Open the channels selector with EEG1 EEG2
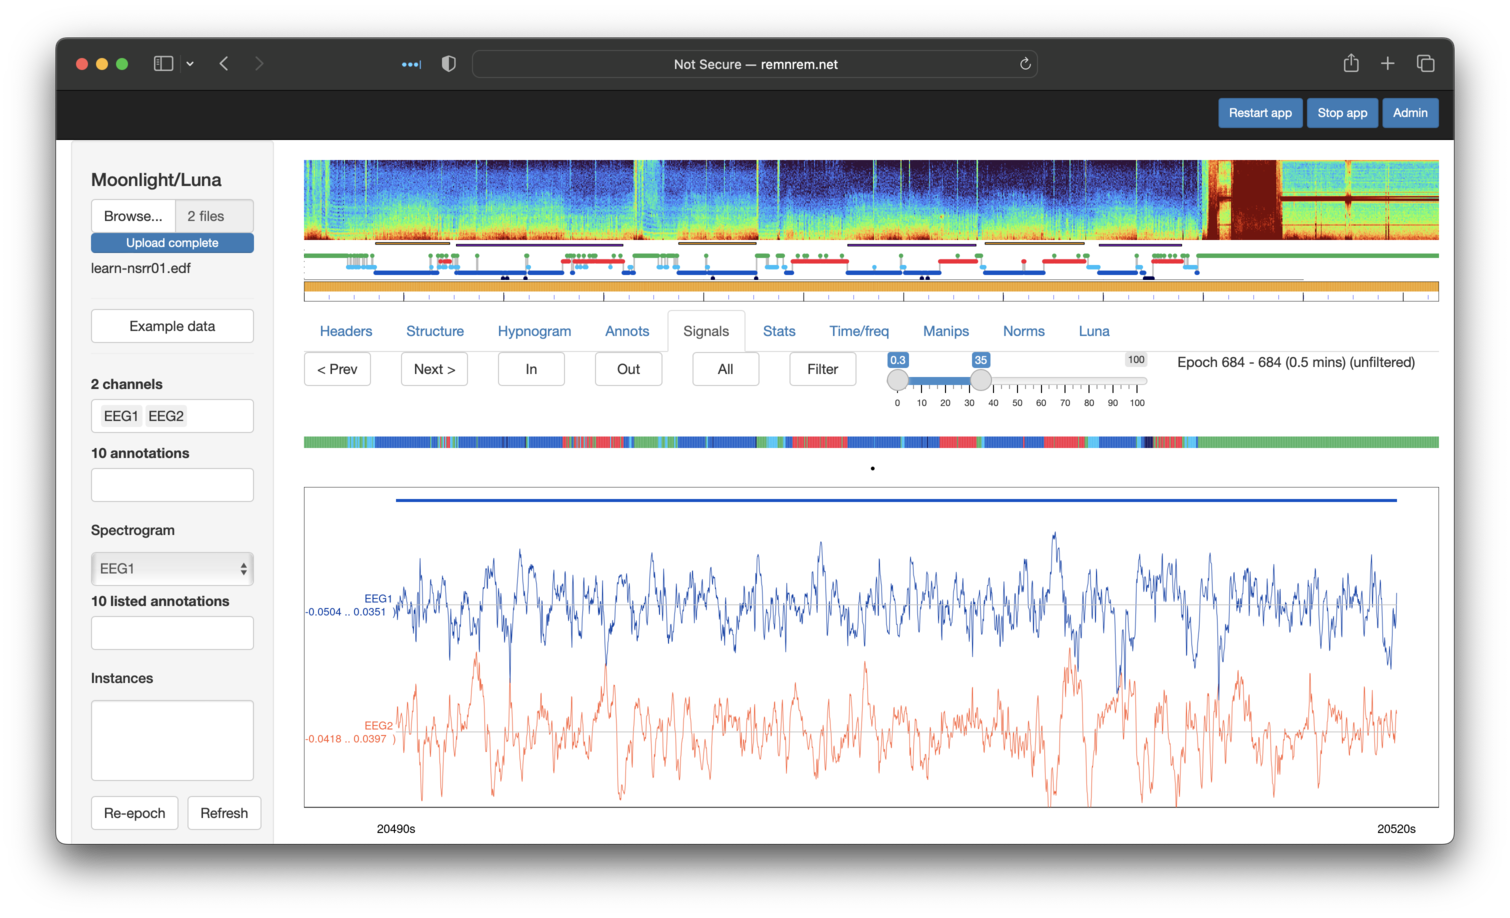Screen dimensions: 1510x918 172,416
